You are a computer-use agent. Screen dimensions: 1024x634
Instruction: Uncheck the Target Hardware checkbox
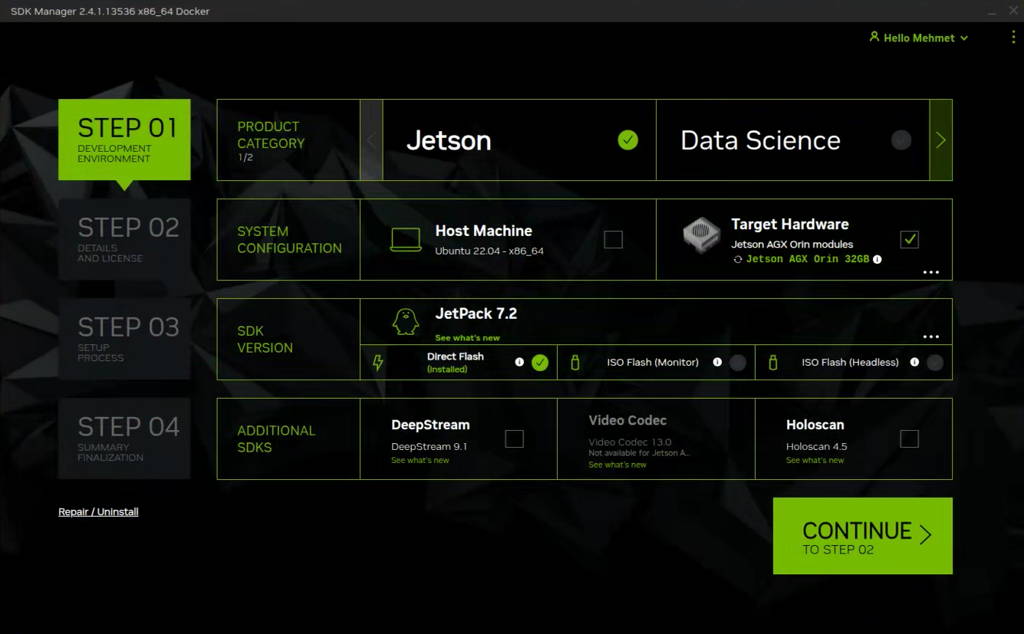[909, 240]
